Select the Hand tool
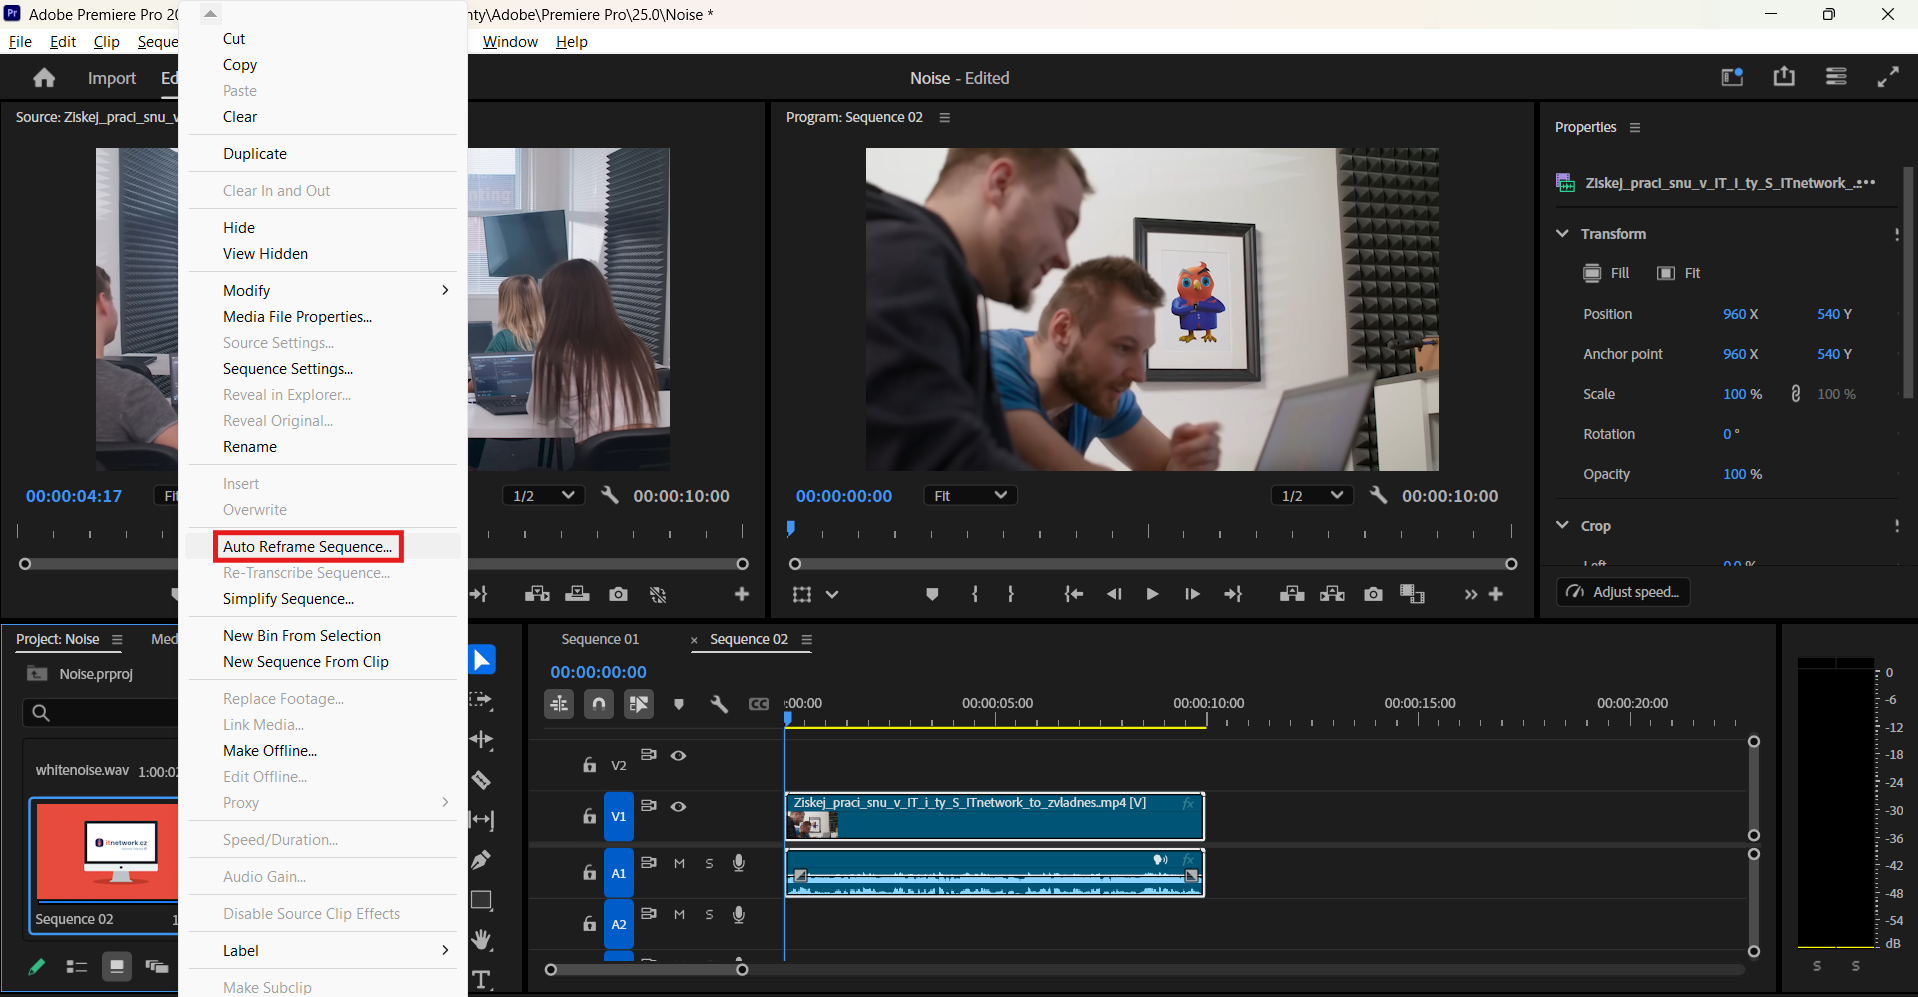 pos(482,940)
